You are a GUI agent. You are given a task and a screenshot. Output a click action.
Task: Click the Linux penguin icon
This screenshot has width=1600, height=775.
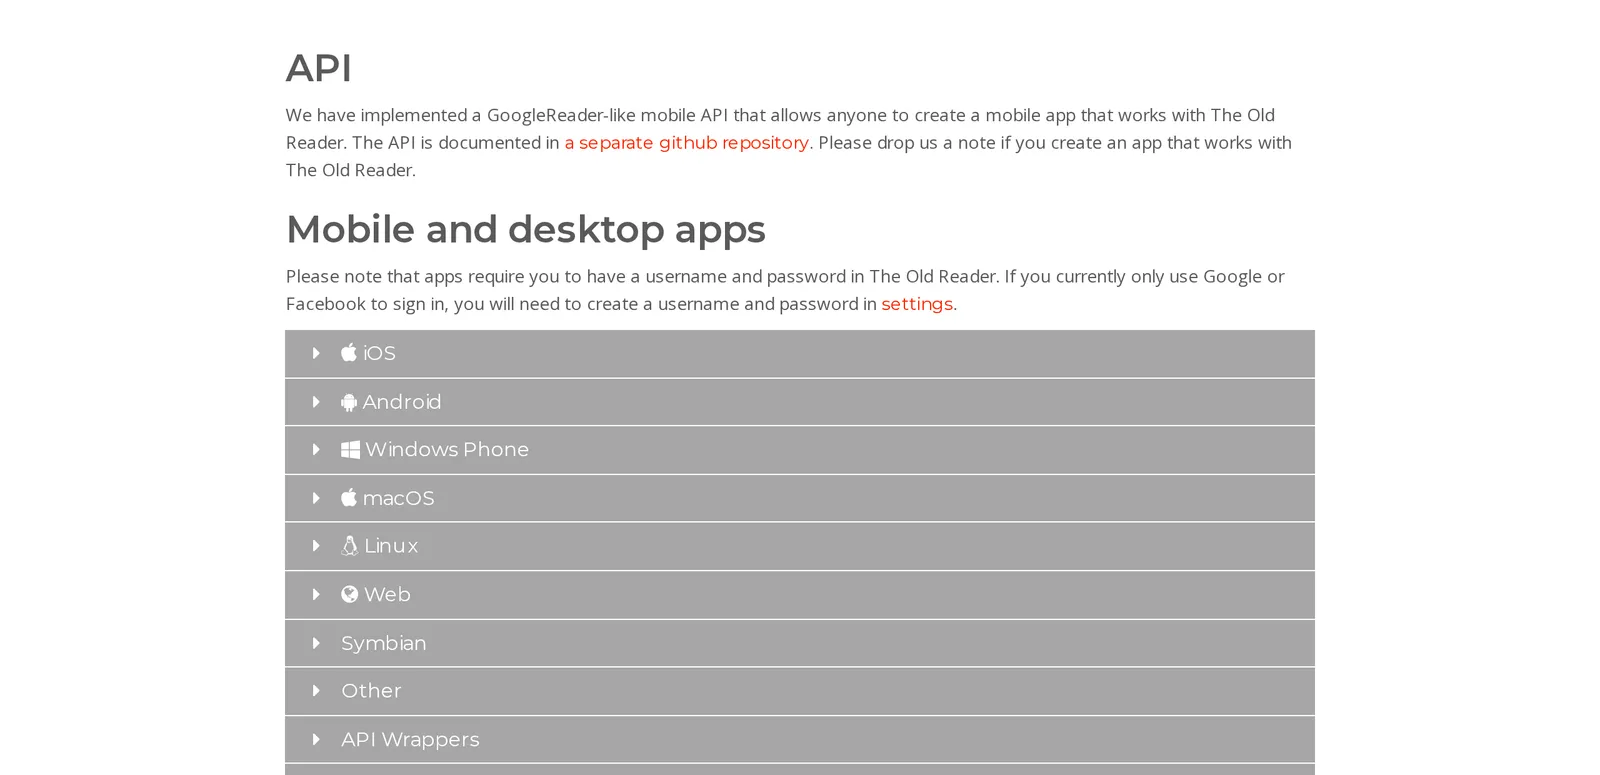pyautogui.click(x=350, y=546)
